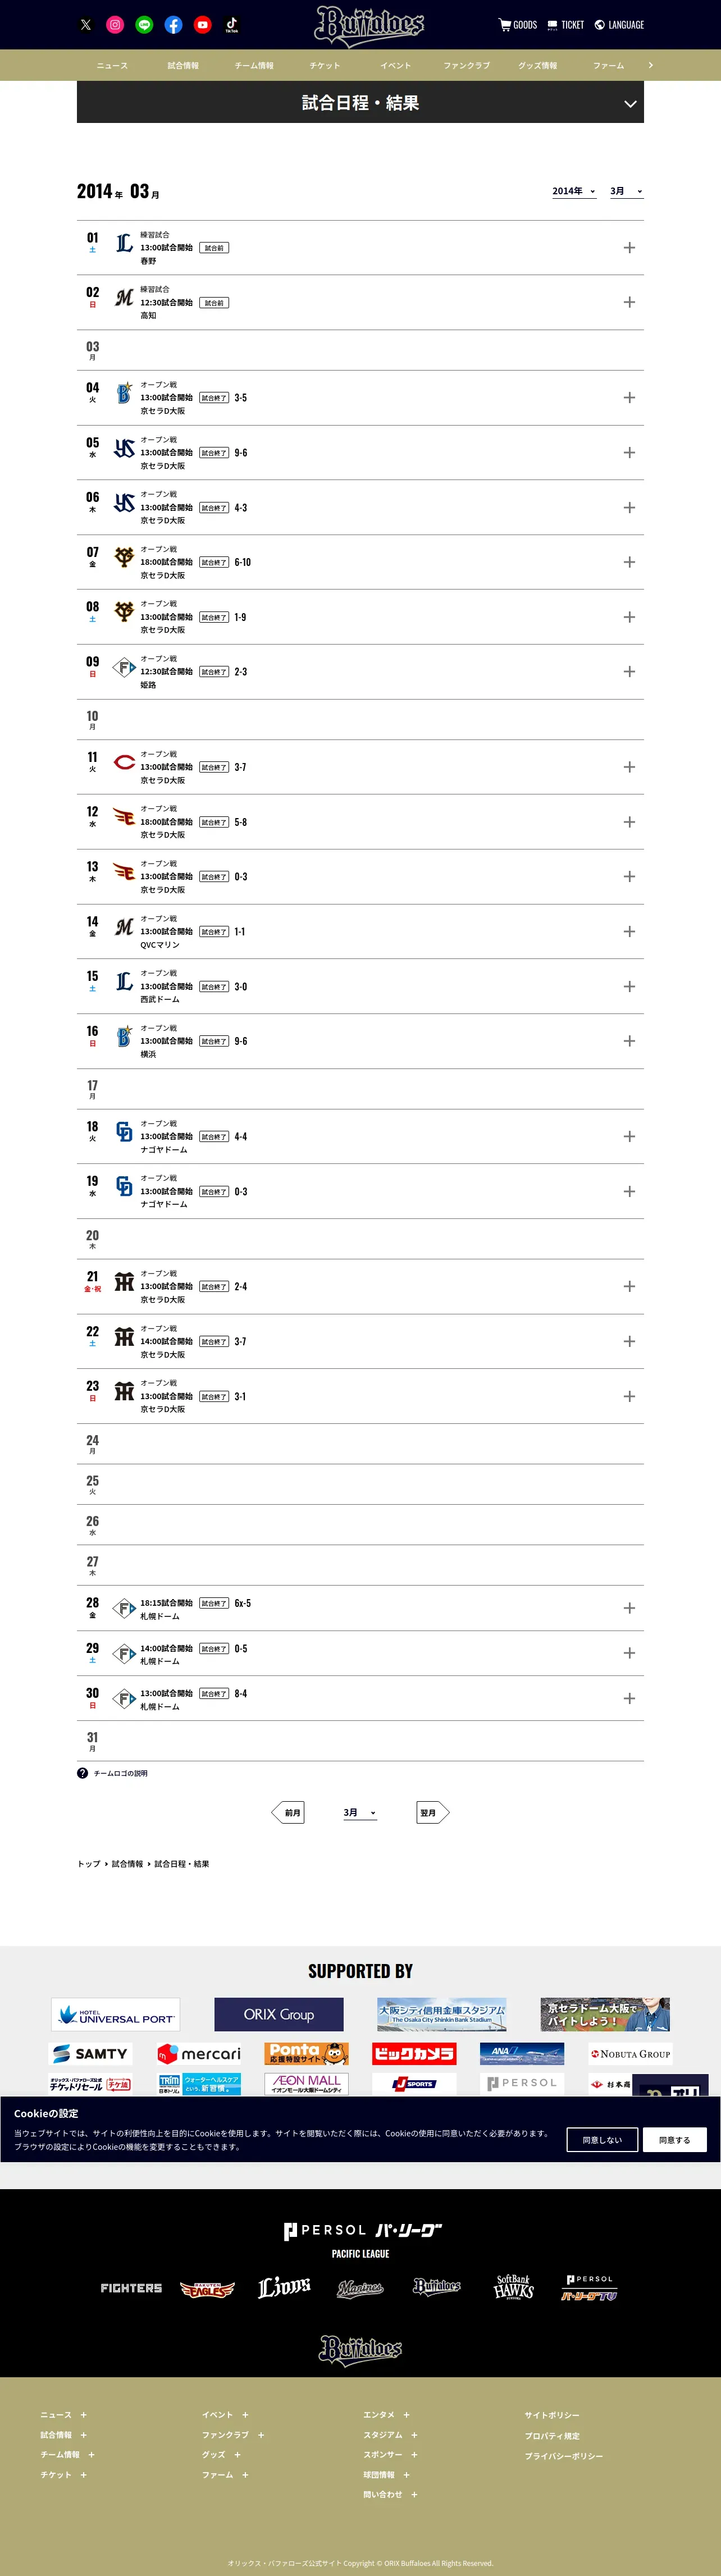The width and height of the screenshot is (721, 2576).
Task: Open the Instagram icon in the header
Action: 115,25
